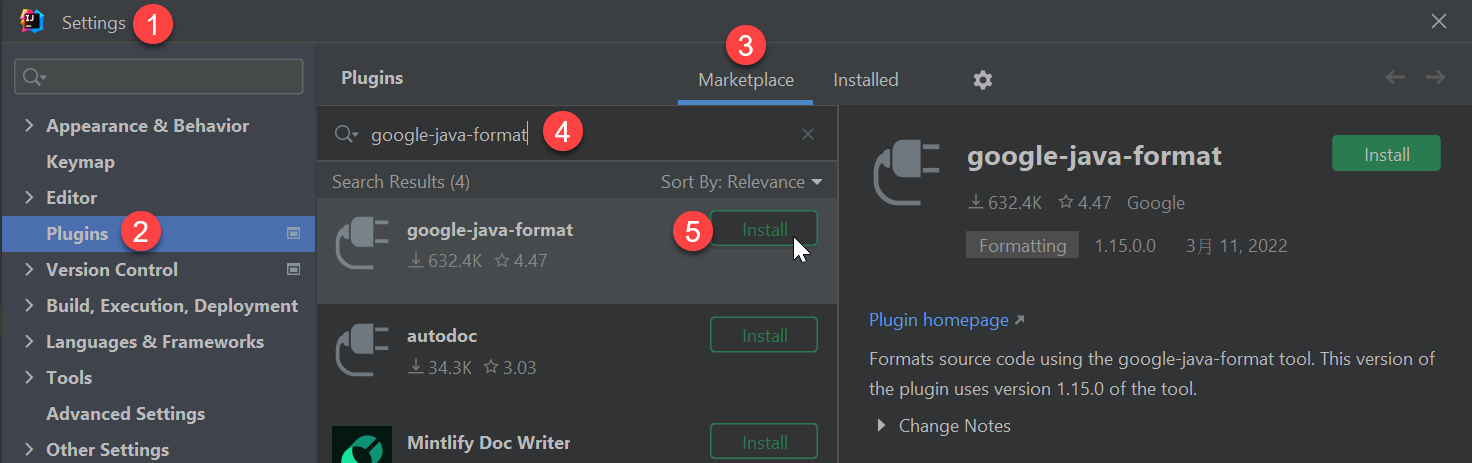Viewport: 1472px width, 463px height.
Task: Expand Build, Execution, Deployment section
Action: click(x=28, y=305)
